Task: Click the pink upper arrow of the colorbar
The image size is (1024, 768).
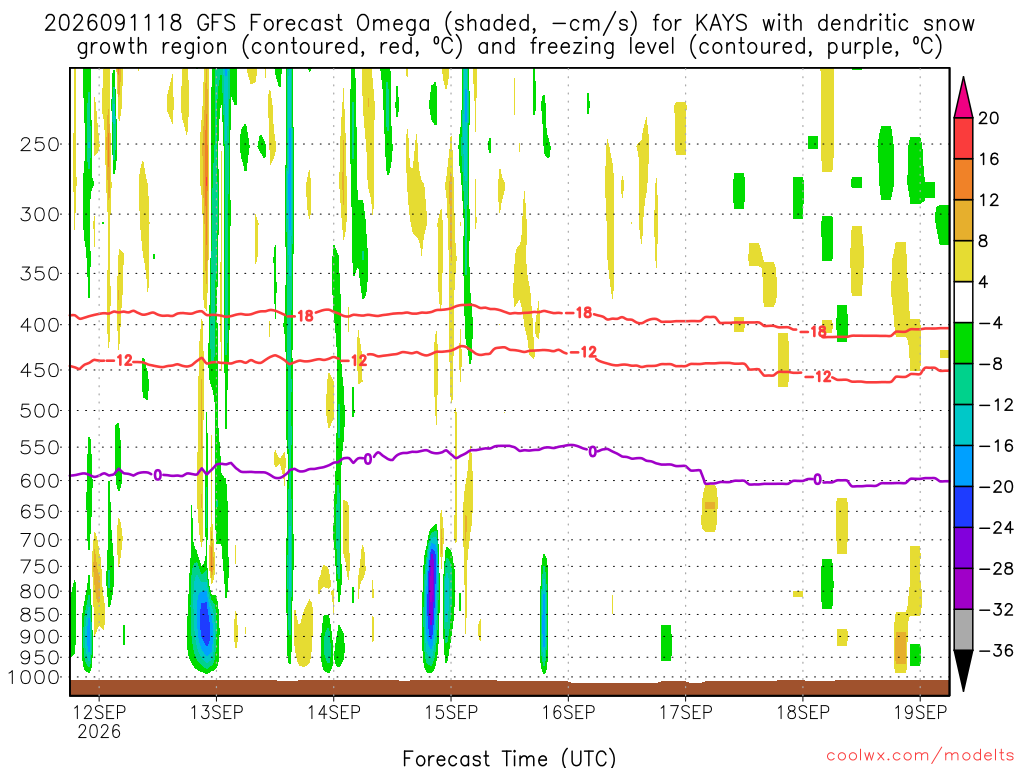Action: pos(963,98)
